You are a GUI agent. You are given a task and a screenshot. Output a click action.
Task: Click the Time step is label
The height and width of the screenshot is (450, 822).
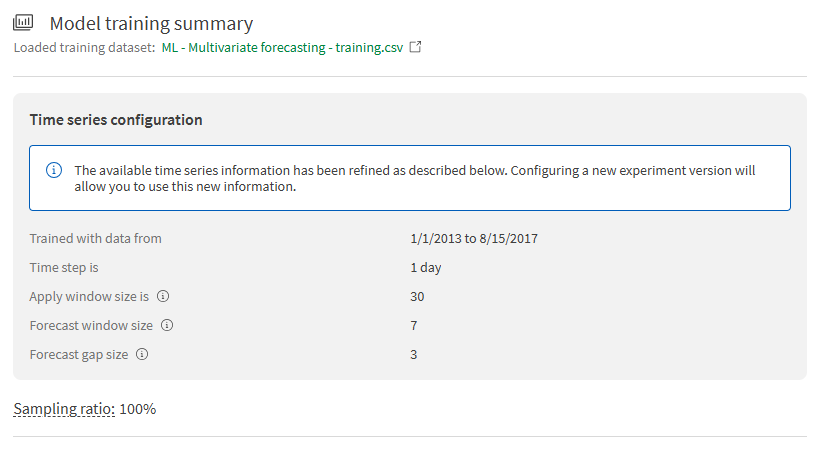click(64, 268)
